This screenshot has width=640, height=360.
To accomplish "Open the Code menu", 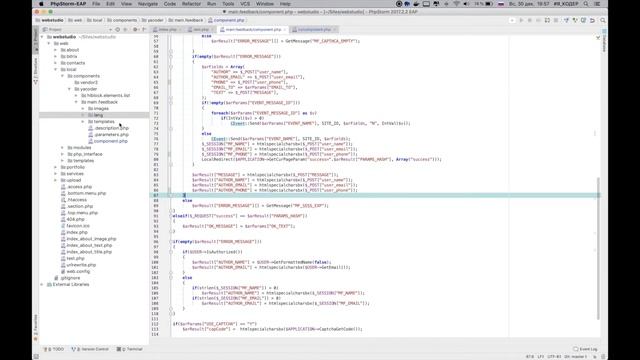I will (x=170, y=4).
